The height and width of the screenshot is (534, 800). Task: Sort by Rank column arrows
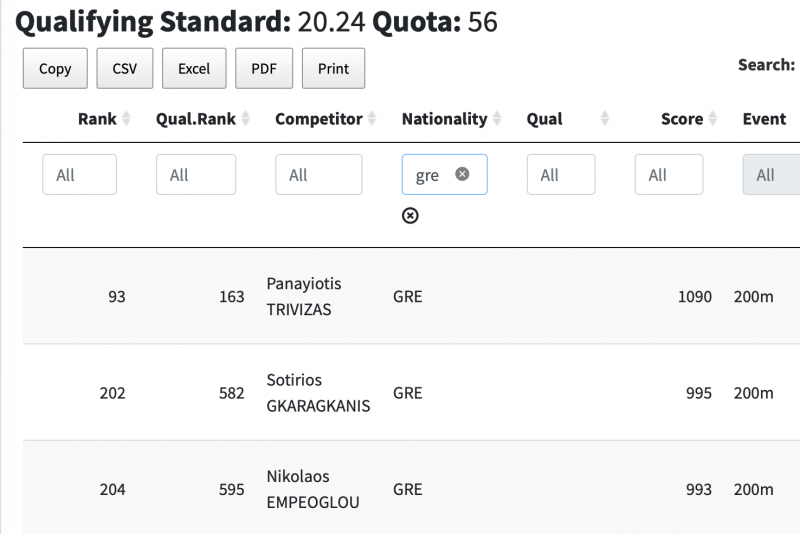click(126, 119)
